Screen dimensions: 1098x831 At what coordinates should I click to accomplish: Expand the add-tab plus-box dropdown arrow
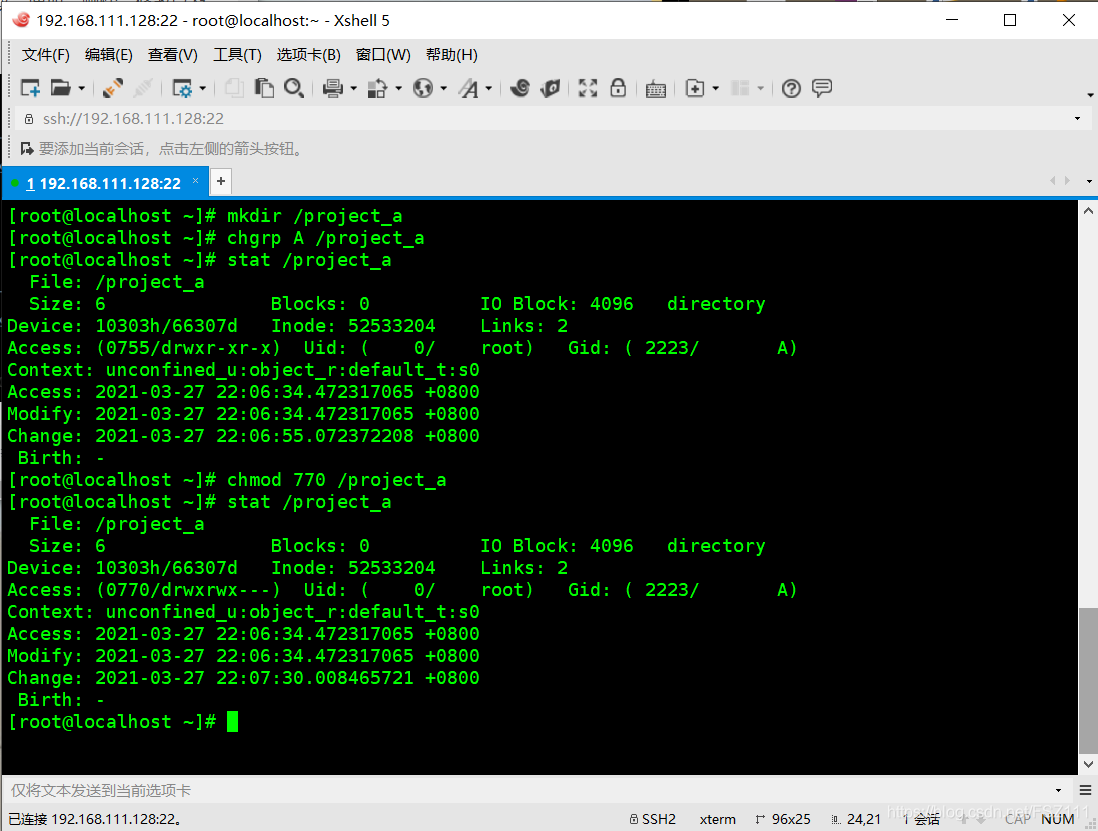715,88
